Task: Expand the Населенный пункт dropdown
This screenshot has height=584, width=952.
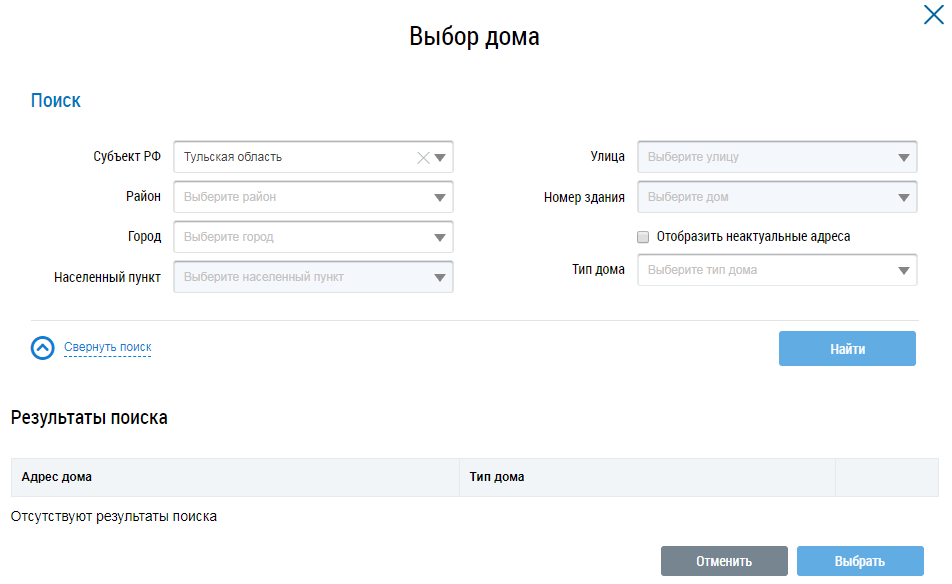Action: 440,277
